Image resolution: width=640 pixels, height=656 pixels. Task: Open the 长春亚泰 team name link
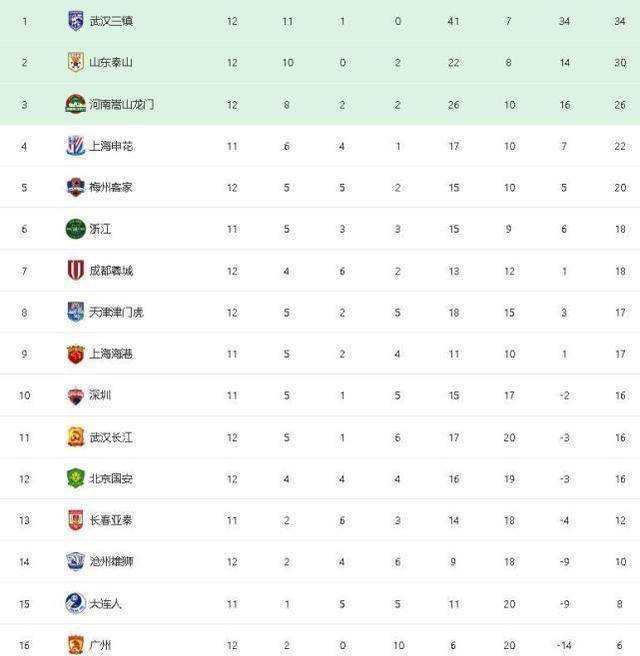[111, 520]
